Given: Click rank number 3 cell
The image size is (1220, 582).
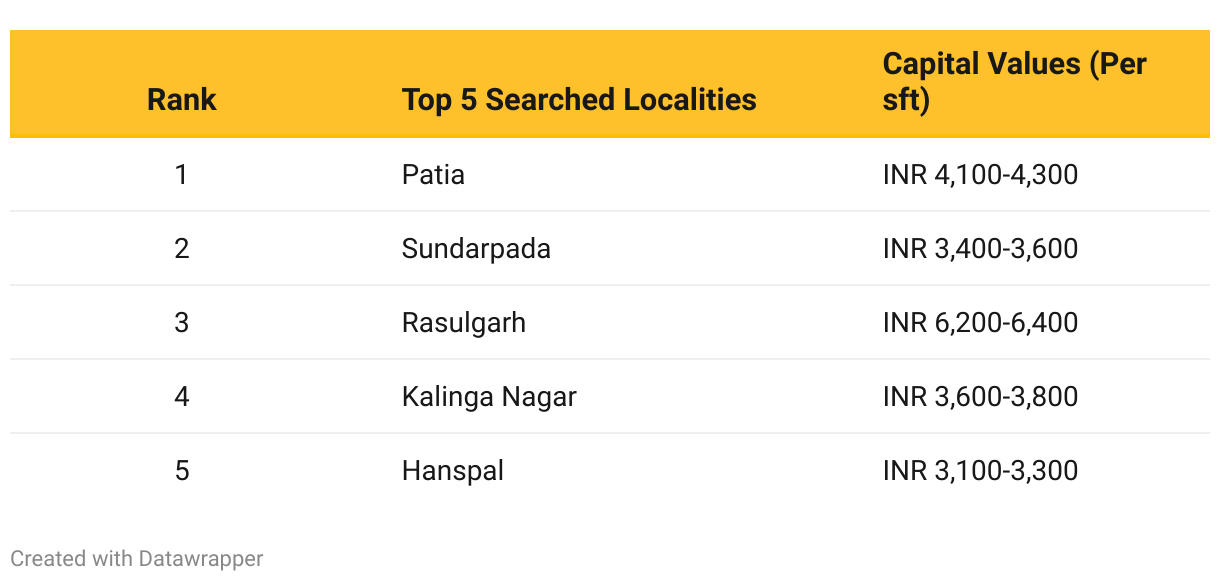Looking at the screenshot, I should (181, 322).
